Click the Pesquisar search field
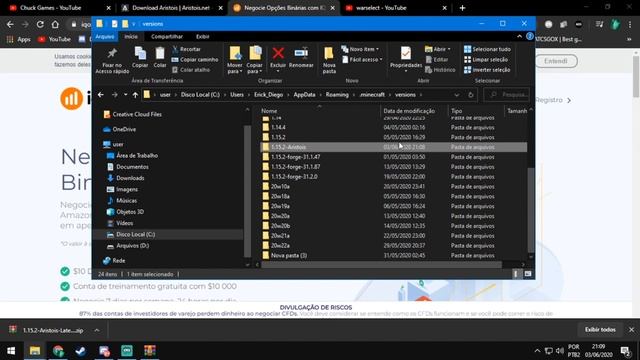The image size is (640, 360). [507, 95]
